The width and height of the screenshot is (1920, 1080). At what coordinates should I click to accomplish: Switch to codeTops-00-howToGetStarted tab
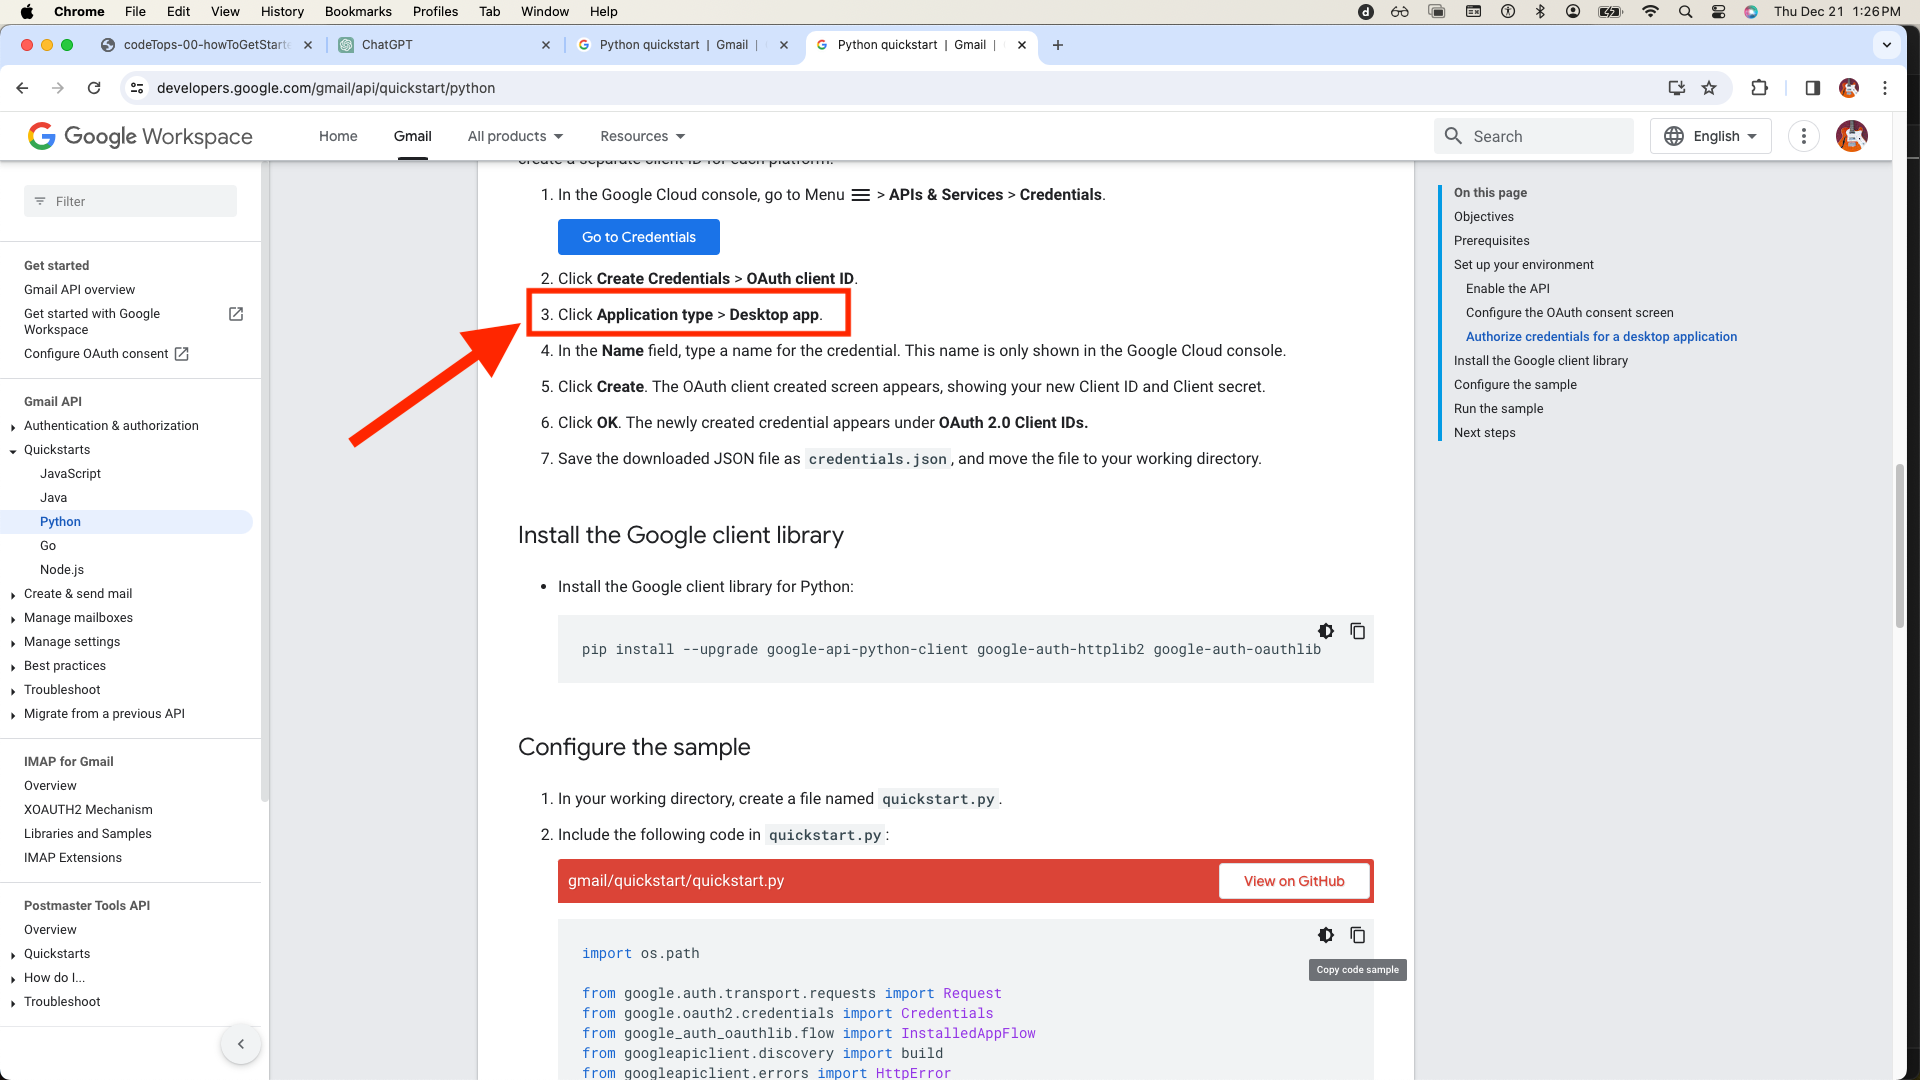coord(206,45)
